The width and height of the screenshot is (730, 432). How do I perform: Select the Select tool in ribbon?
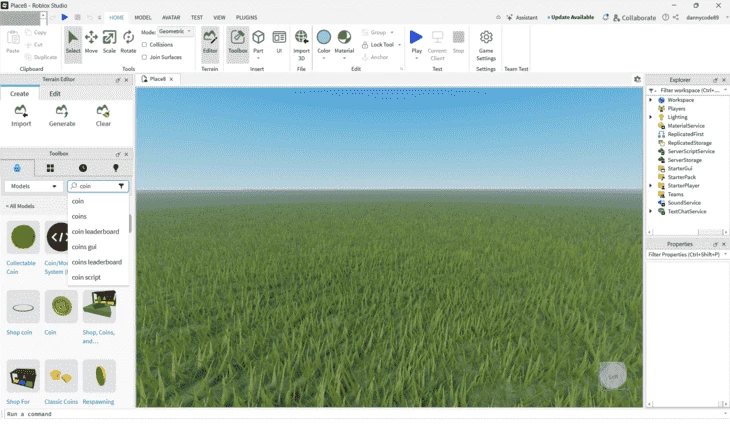click(x=73, y=43)
